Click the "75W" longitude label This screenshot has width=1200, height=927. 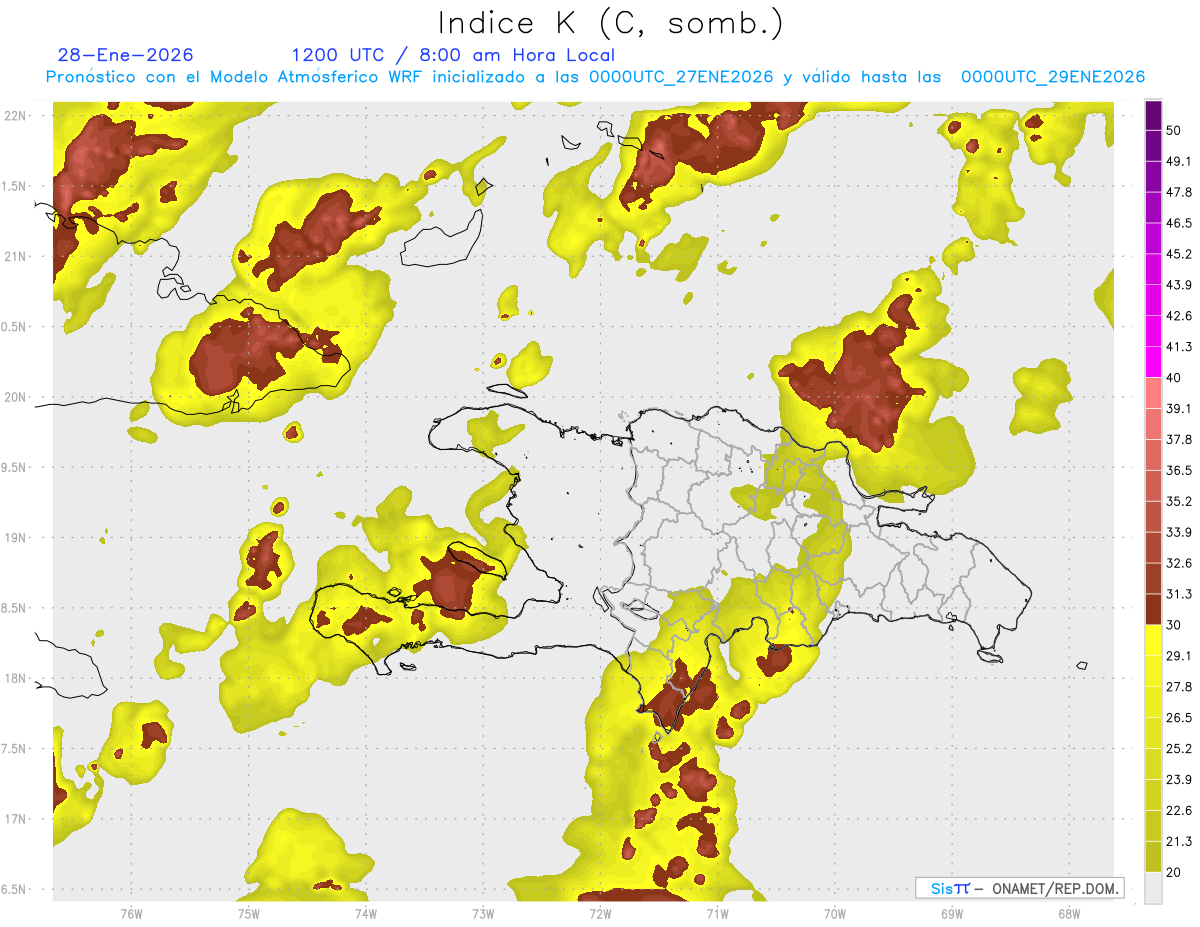coord(248,913)
